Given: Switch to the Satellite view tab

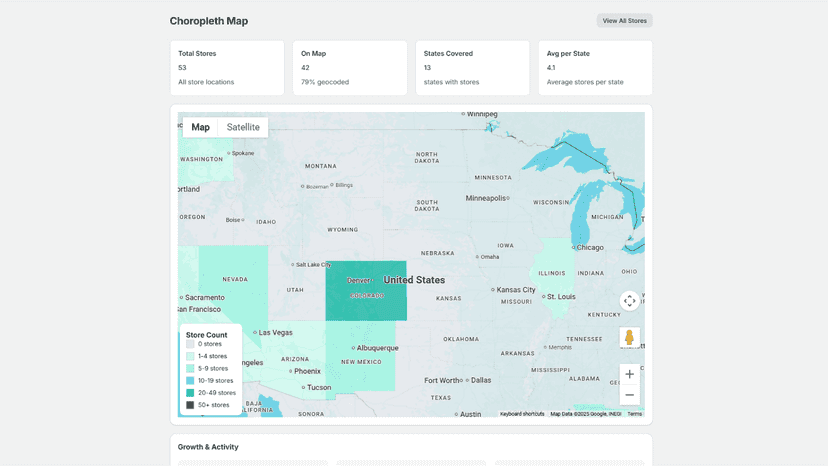Looking at the screenshot, I should tap(243, 127).
